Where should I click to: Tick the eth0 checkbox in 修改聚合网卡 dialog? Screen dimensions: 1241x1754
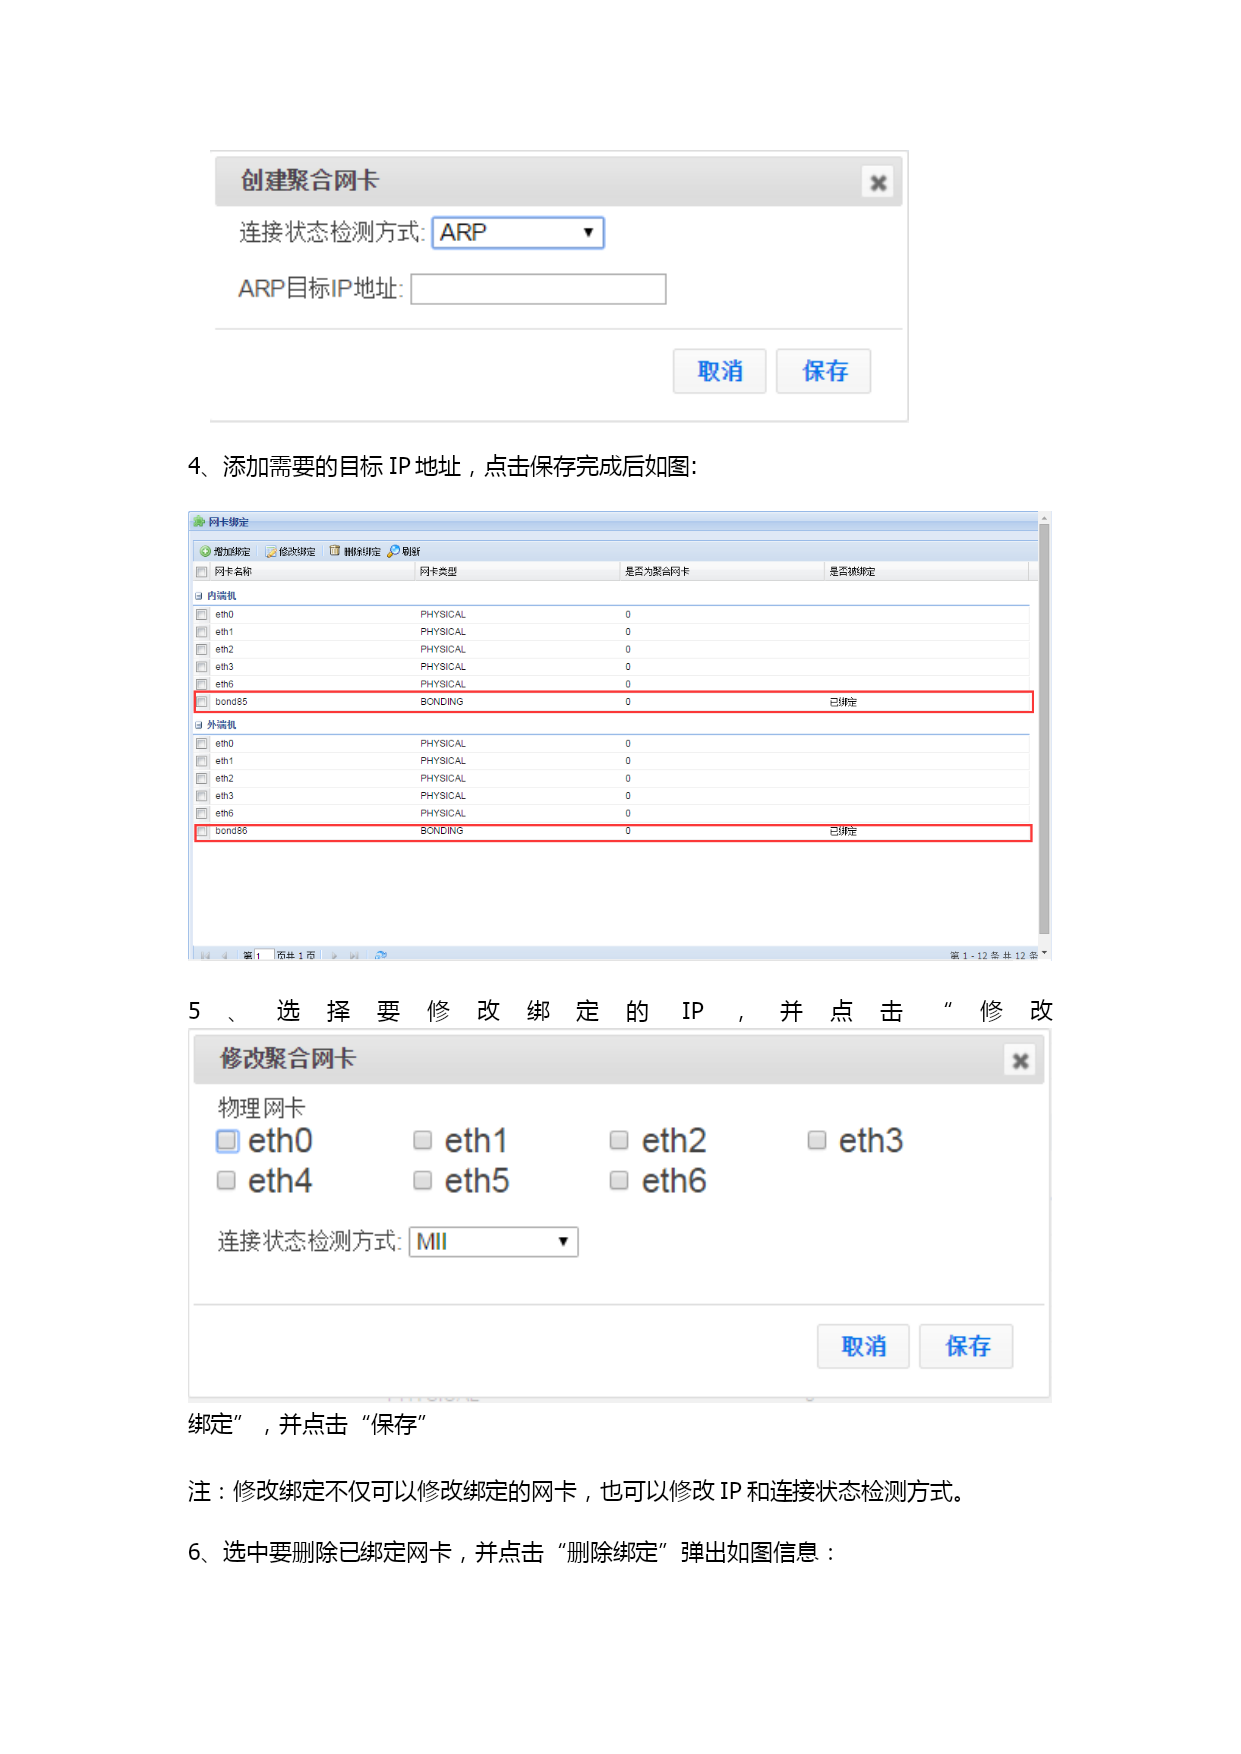(x=228, y=1141)
